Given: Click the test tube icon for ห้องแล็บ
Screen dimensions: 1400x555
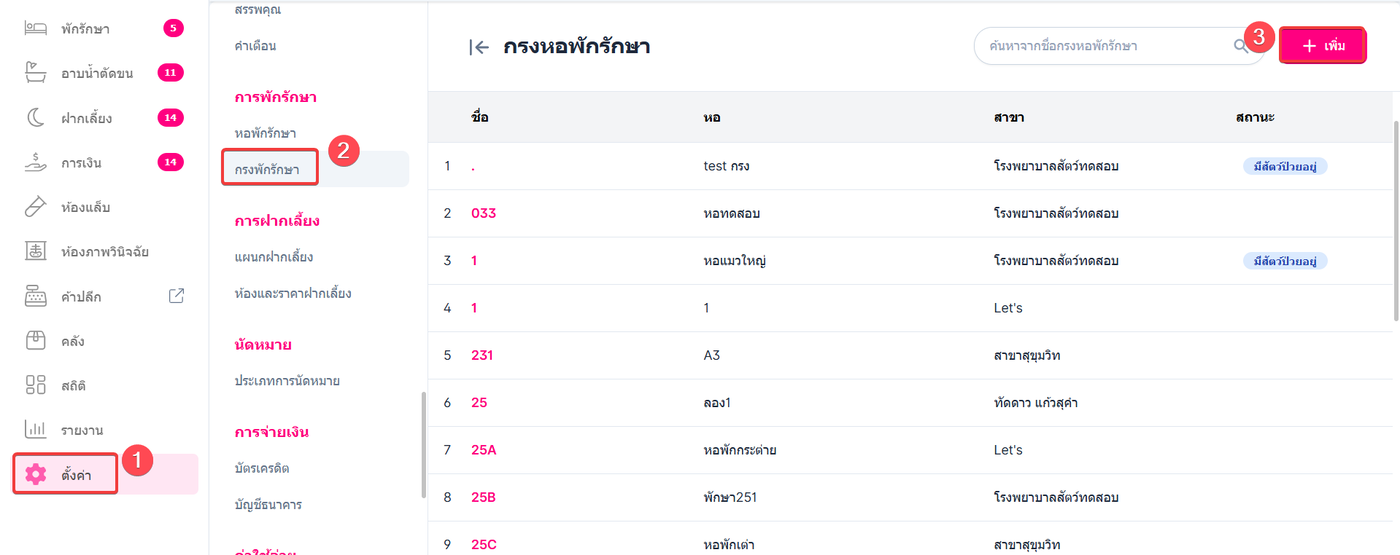Looking at the screenshot, I should [x=36, y=207].
